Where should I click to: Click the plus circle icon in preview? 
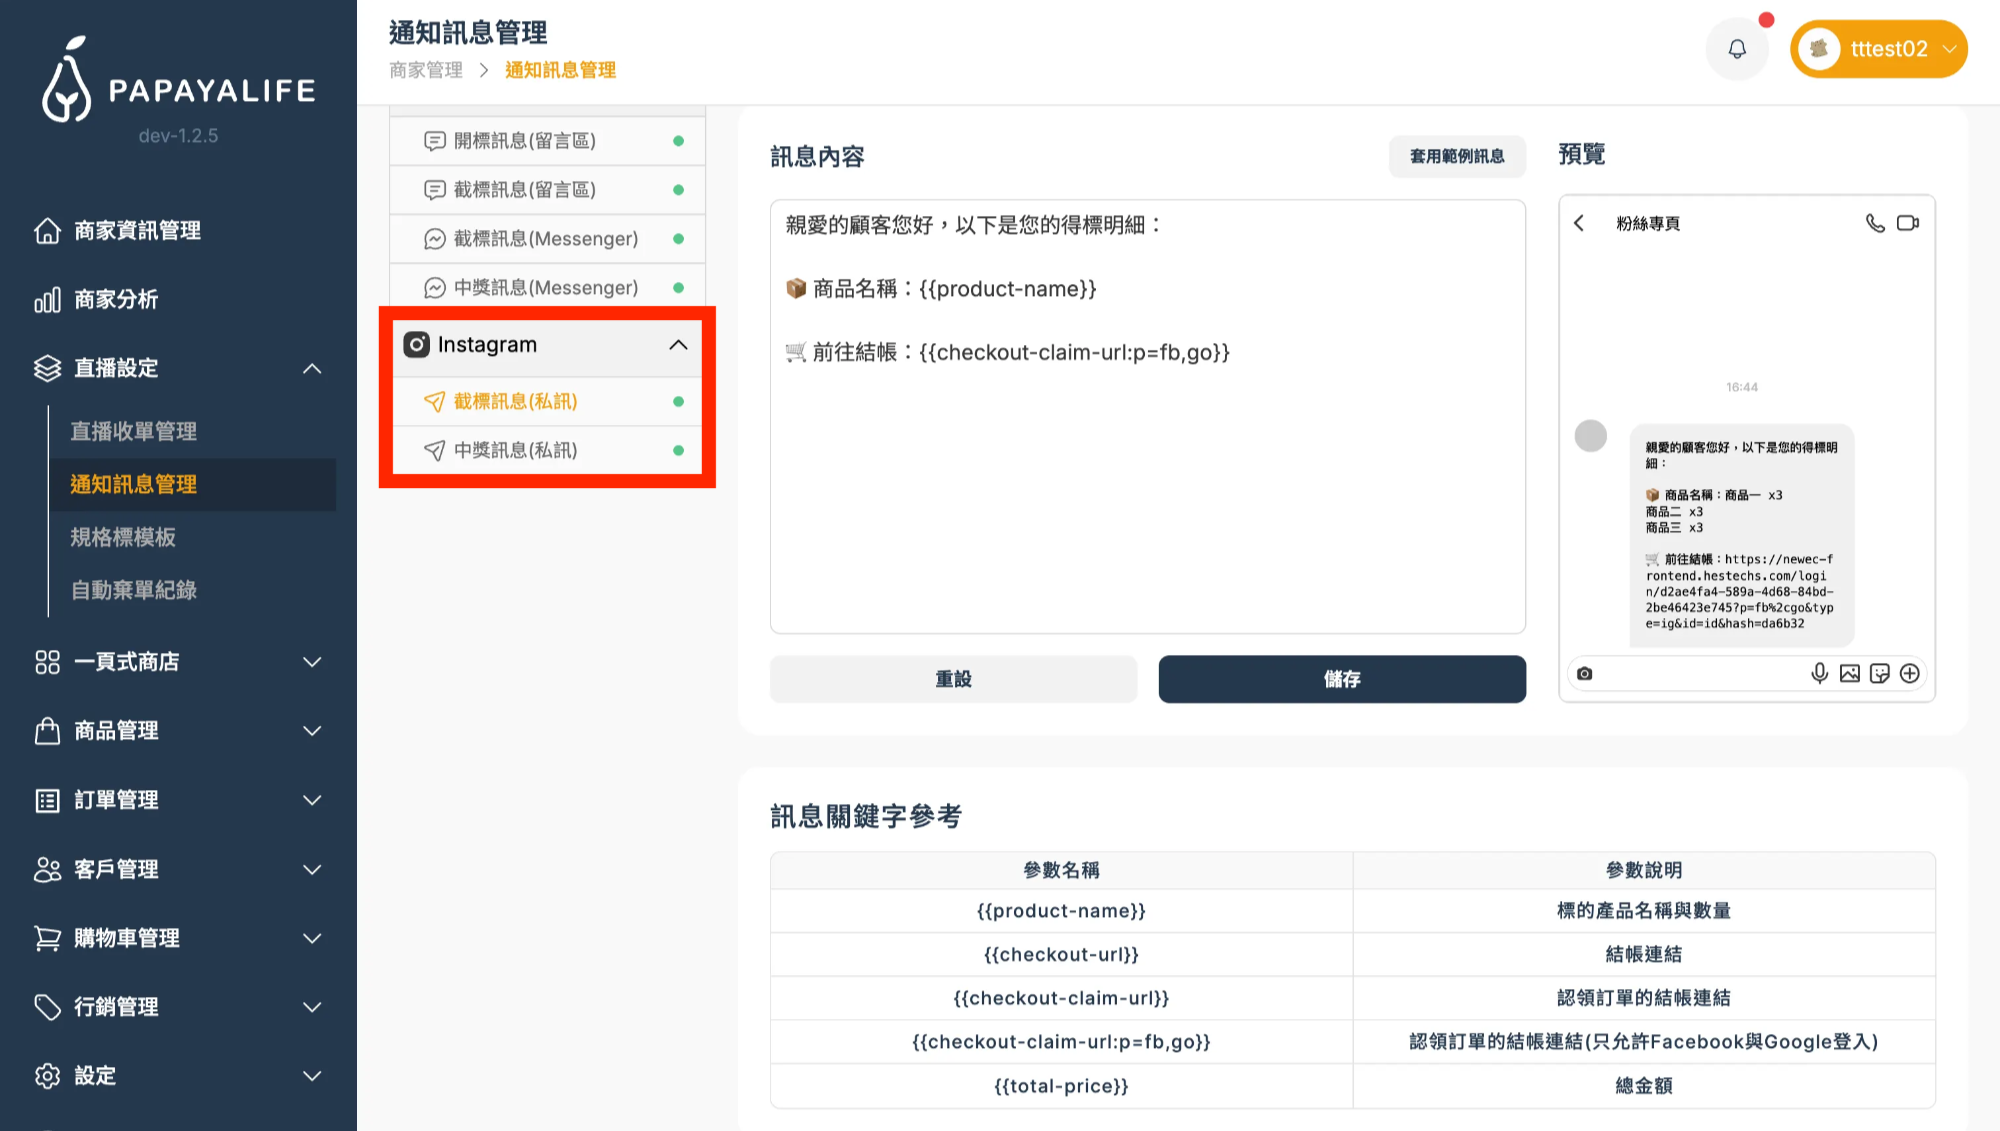1909,674
